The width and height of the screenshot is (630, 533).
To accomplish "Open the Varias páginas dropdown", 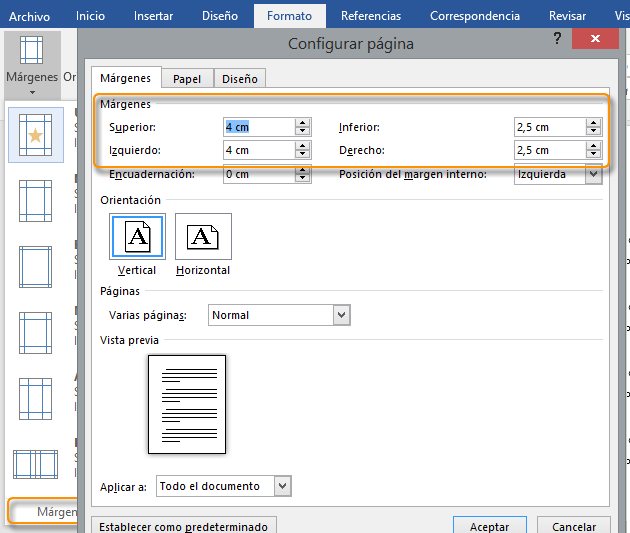I will (x=342, y=315).
